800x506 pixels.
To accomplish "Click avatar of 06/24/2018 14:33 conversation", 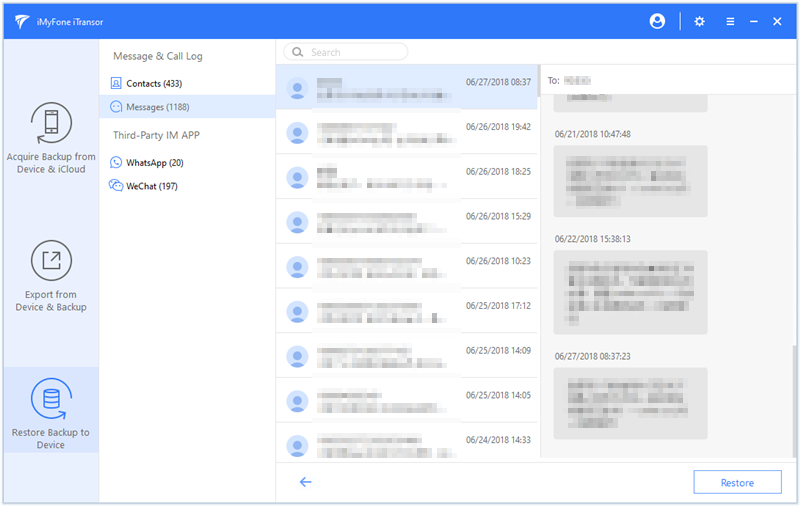I will [297, 446].
